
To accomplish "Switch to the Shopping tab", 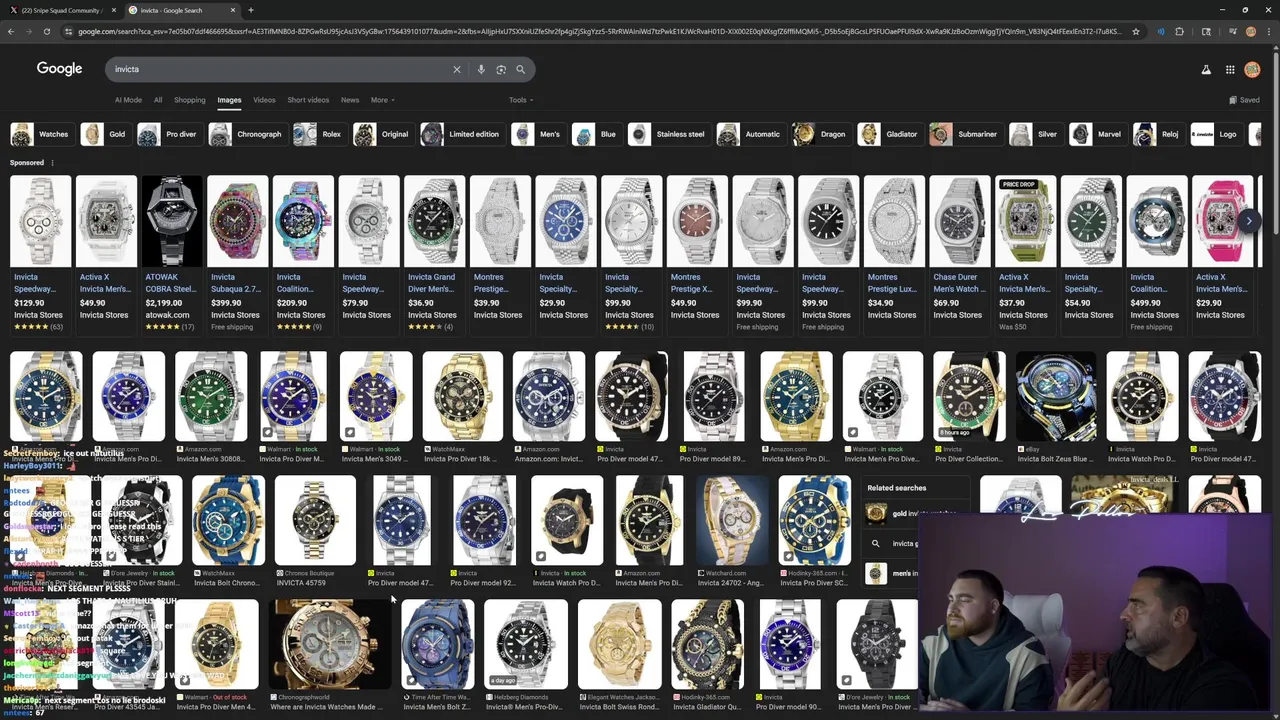I will (189, 100).
